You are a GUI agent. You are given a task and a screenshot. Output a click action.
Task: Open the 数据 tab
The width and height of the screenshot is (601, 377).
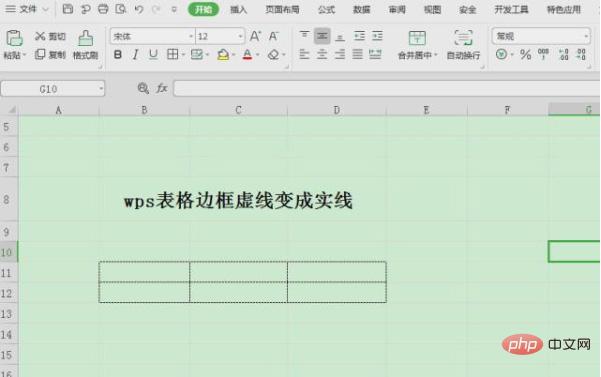point(361,10)
